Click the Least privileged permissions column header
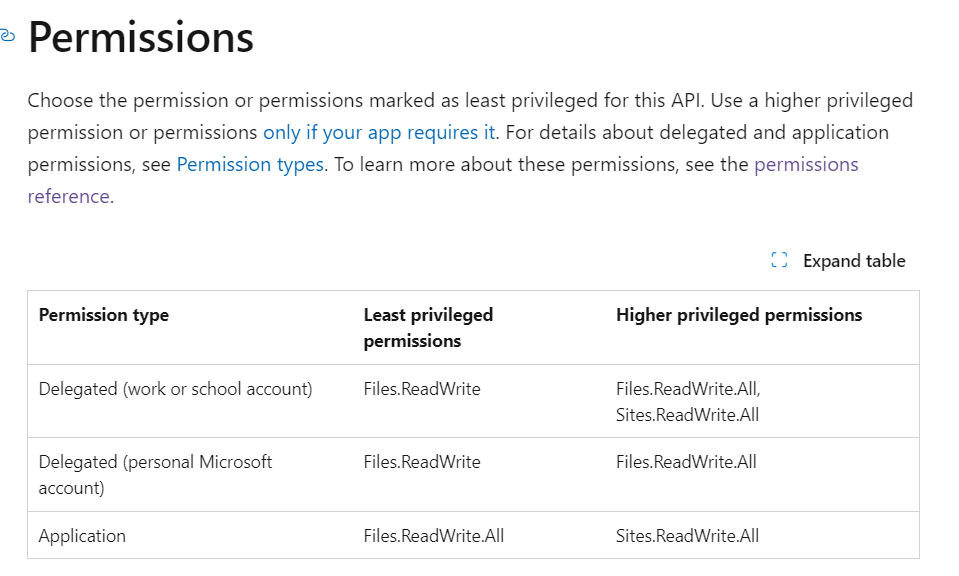This screenshot has height=576, width=959. tap(428, 328)
